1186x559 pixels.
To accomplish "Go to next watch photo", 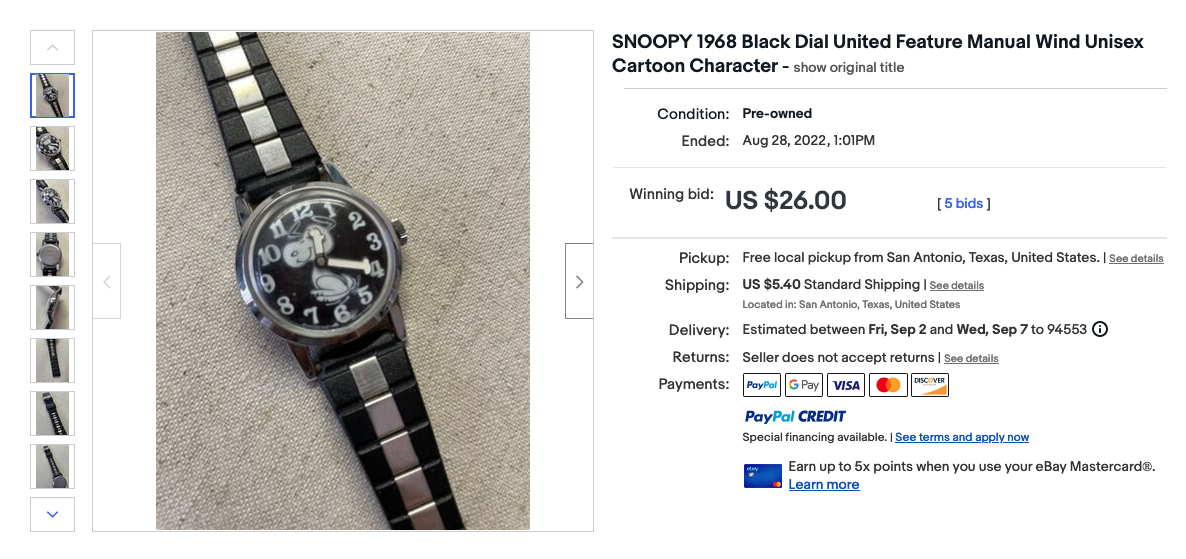I will [579, 282].
